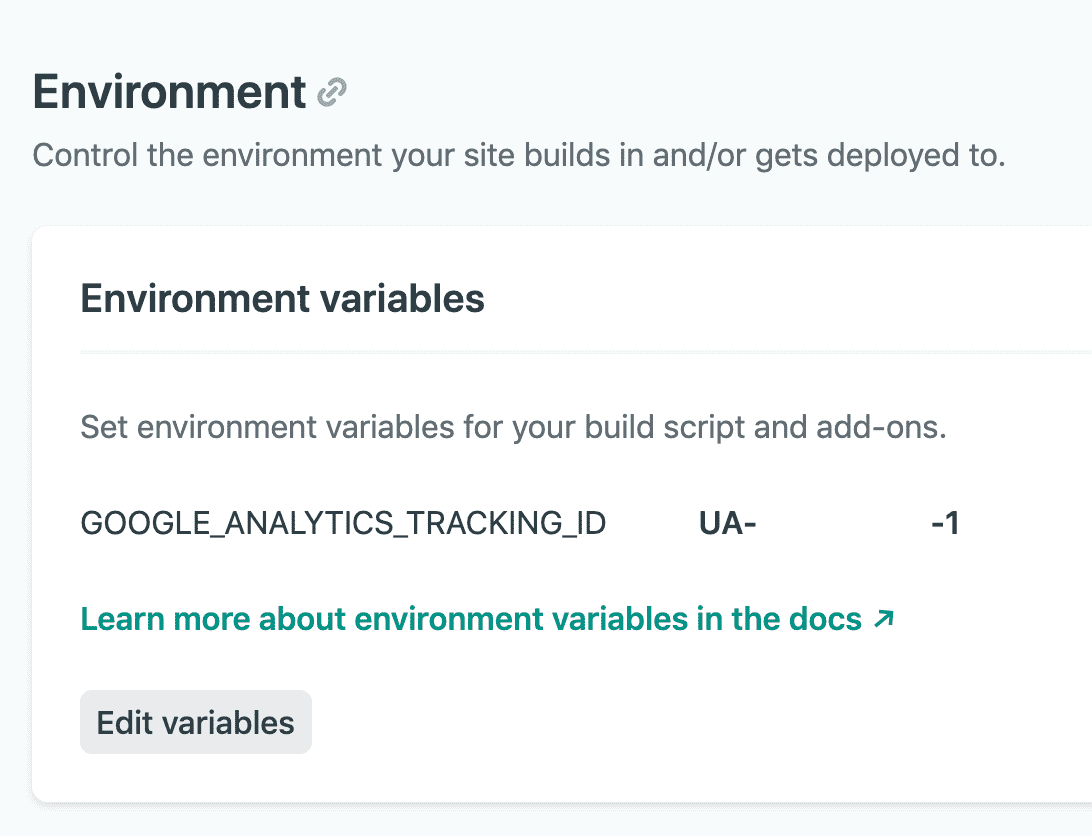
Task: Click empty card space right of Edit variables
Action: (x=650, y=723)
